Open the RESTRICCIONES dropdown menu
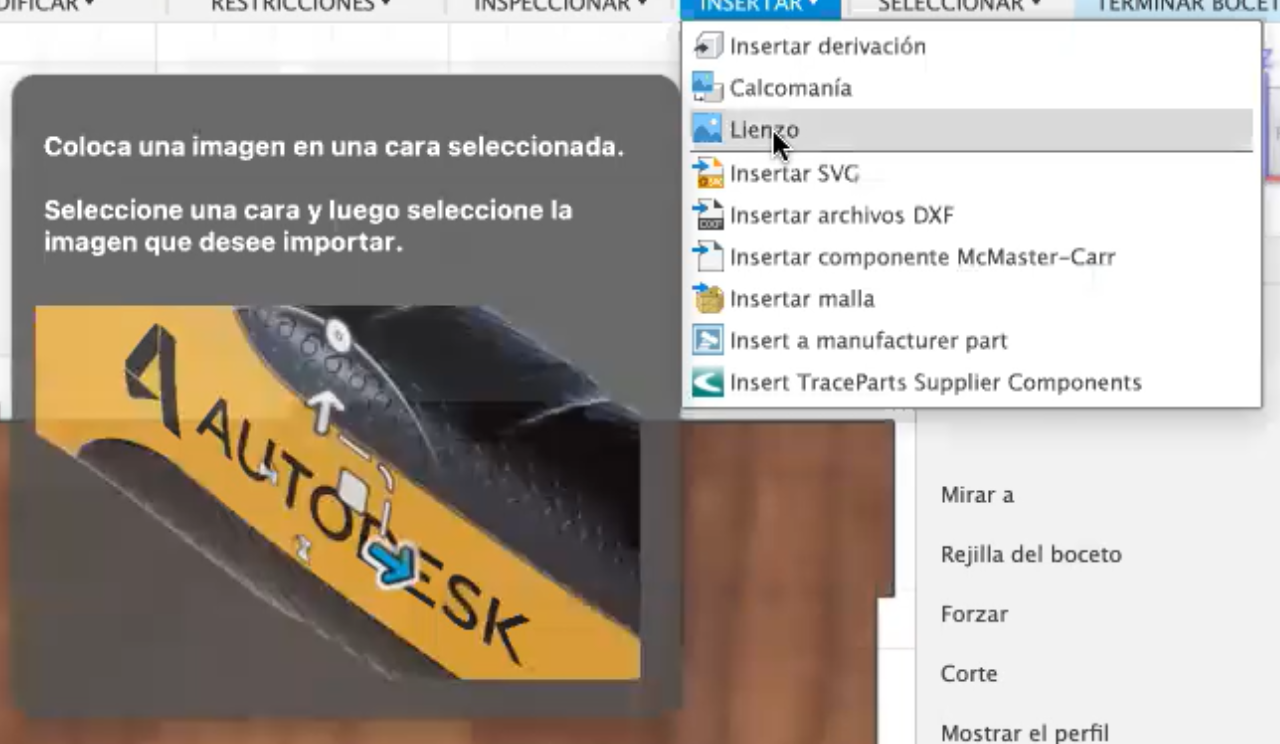 pyautogui.click(x=300, y=6)
